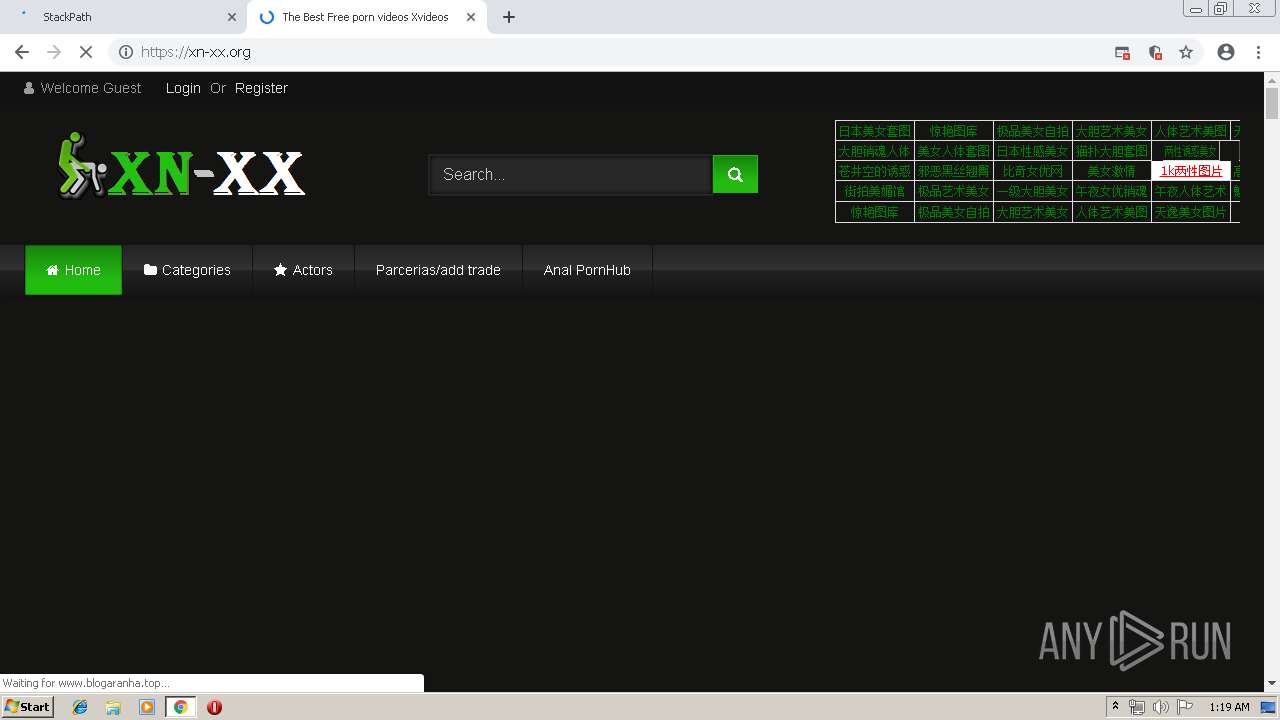The image size is (1280, 720).
Task: Open the Action Center flag tray icon
Action: click(1185, 707)
